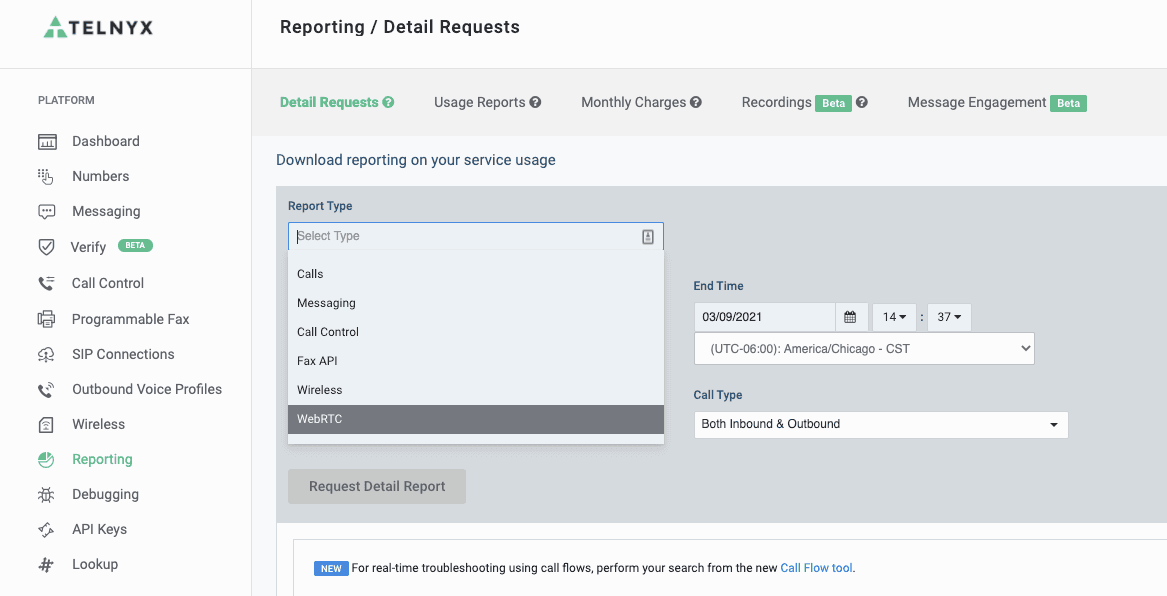Viewport: 1167px width, 596px height.
Task: Click help icon beside Detail Requests
Action: (389, 103)
